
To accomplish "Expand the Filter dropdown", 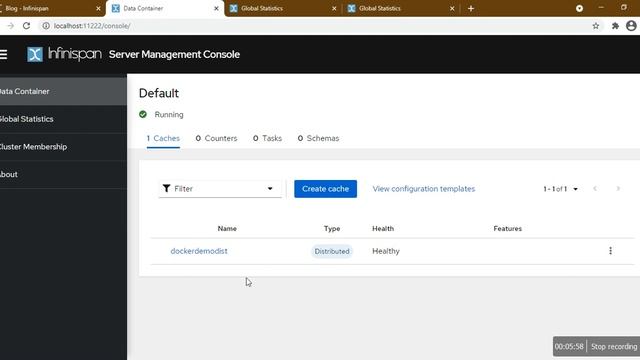I will coord(220,189).
